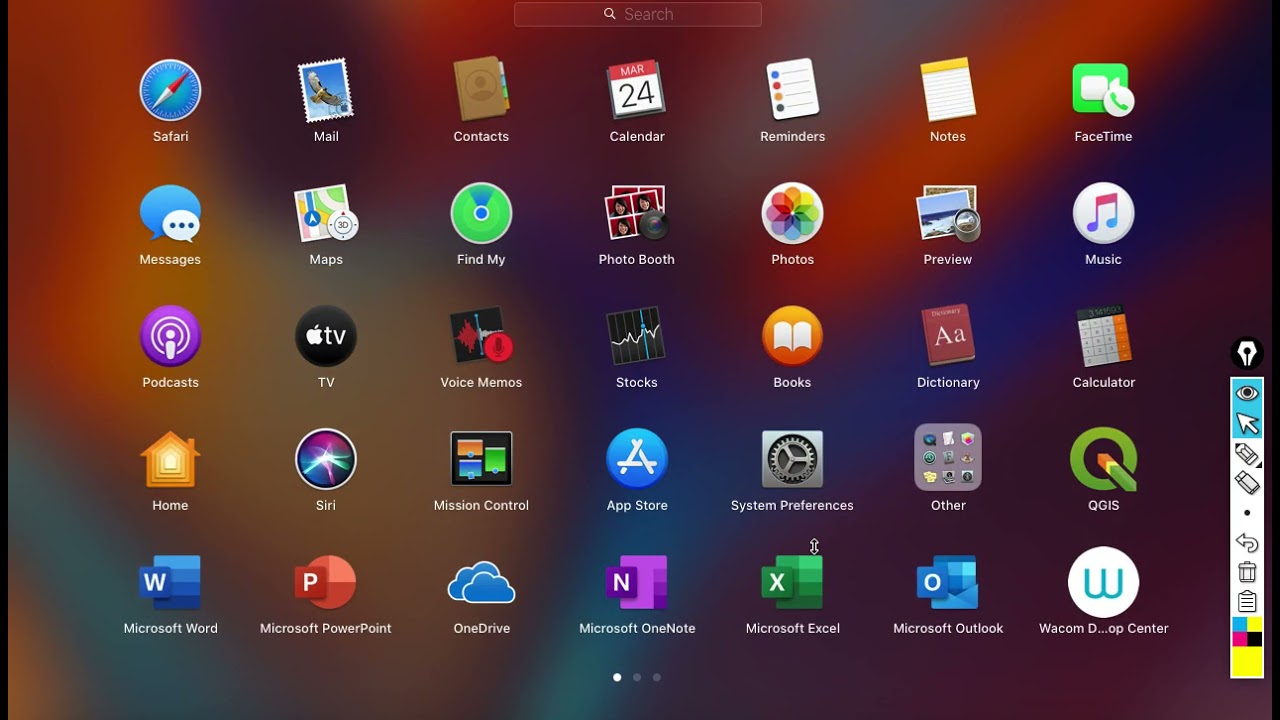Open Safari from Launchpad
The height and width of the screenshot is (720, 1280).
point(170,90)
